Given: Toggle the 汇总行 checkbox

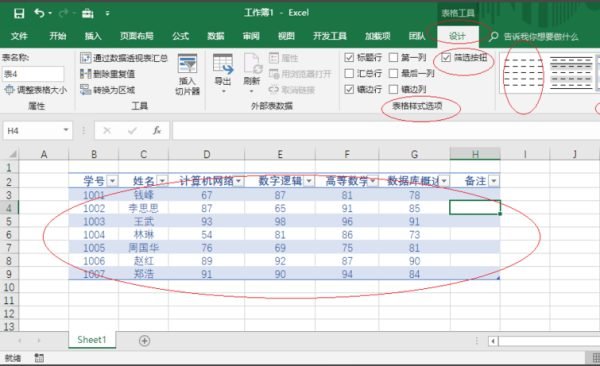Looking at the screenshot, I should (x=349, y=73).
